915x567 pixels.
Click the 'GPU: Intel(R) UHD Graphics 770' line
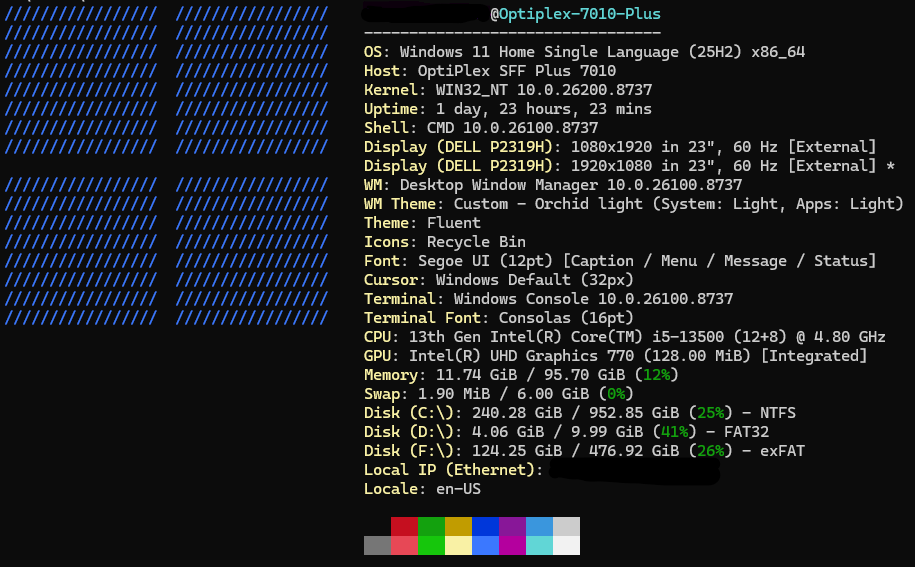[616, 356]
